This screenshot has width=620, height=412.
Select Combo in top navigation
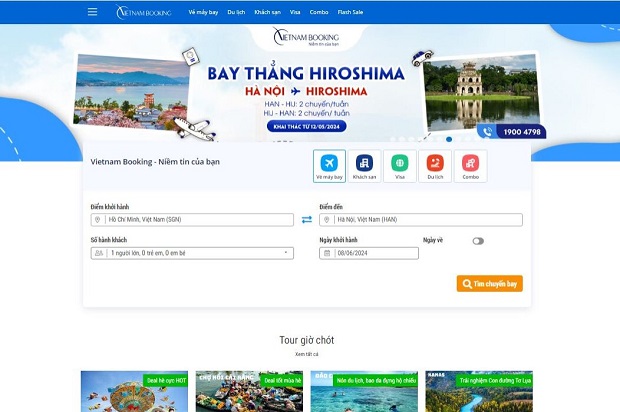coord(319,12)
